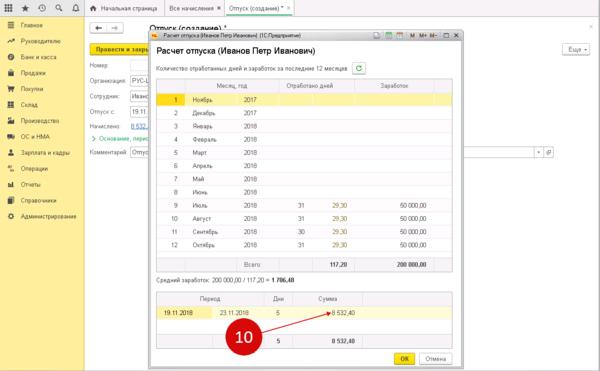Open the notifications bell icon

(76, 8)
